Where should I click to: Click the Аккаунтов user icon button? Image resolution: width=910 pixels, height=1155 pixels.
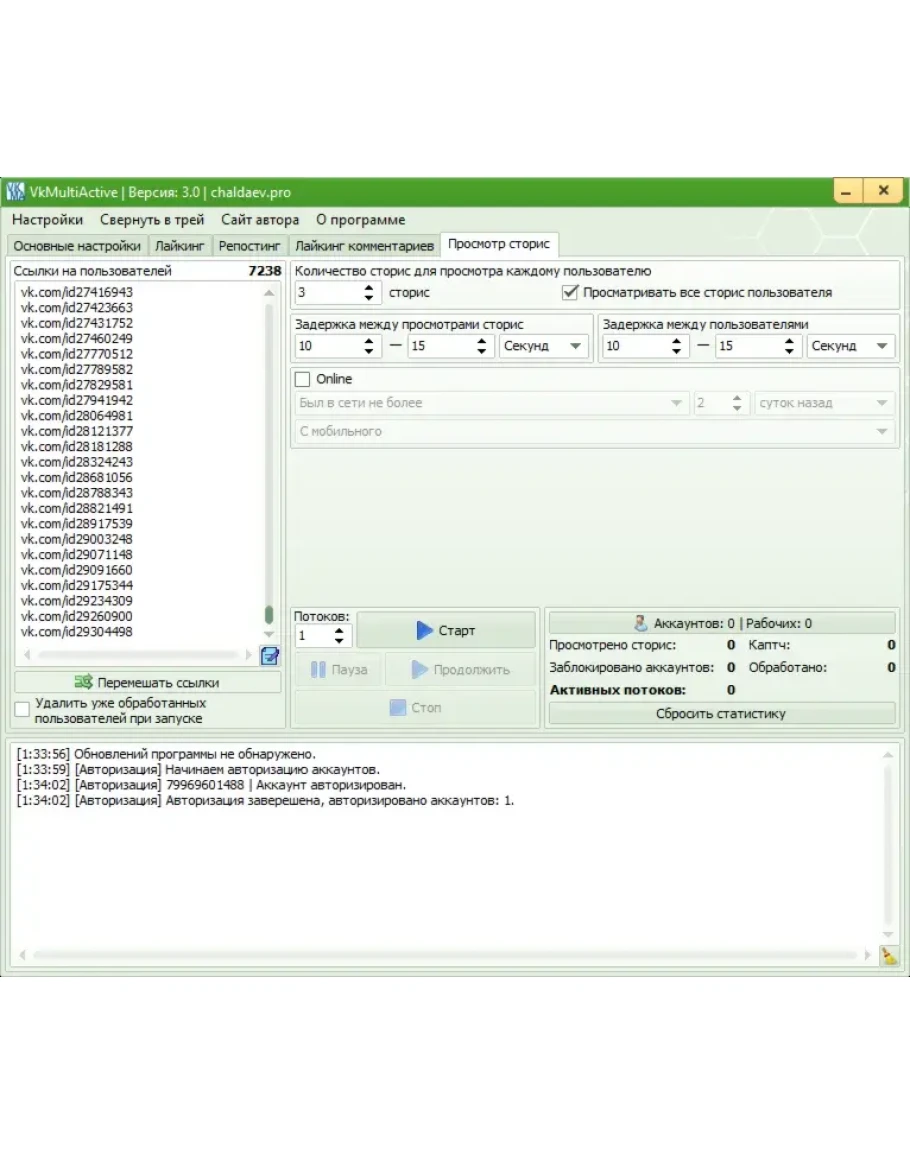click(x=721, y=623)
